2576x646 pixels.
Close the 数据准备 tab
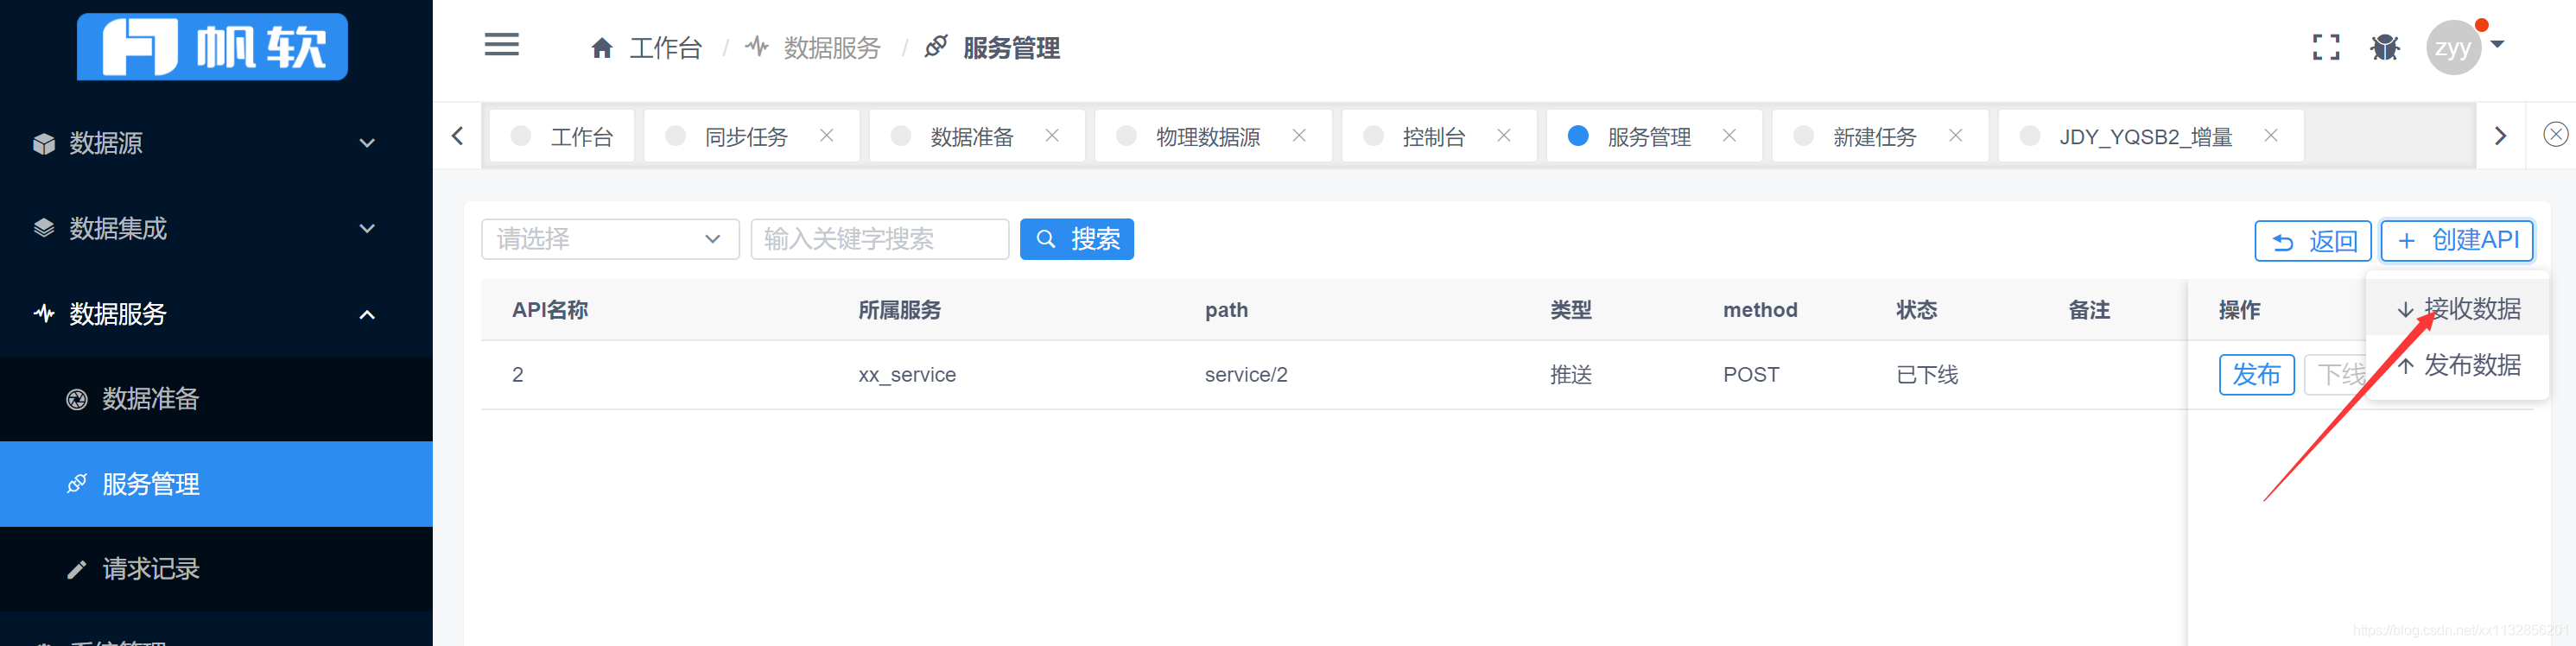point(1052,135)
